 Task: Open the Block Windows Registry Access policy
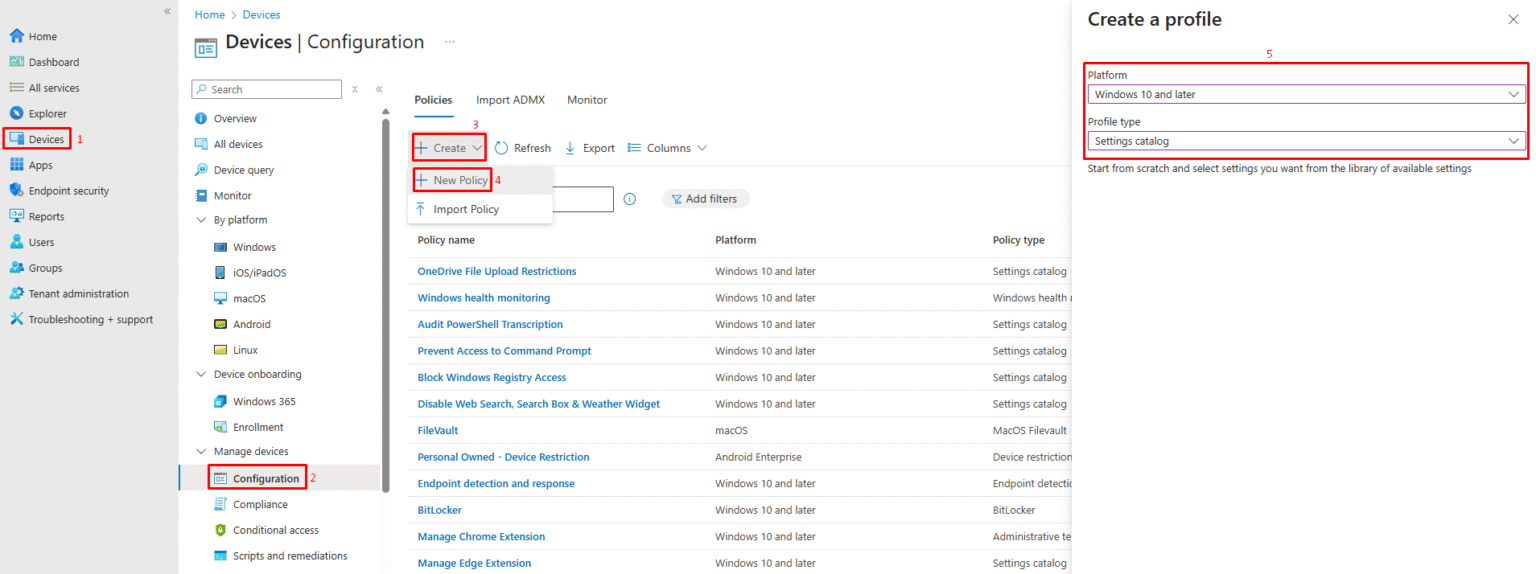tap(492, 377)
